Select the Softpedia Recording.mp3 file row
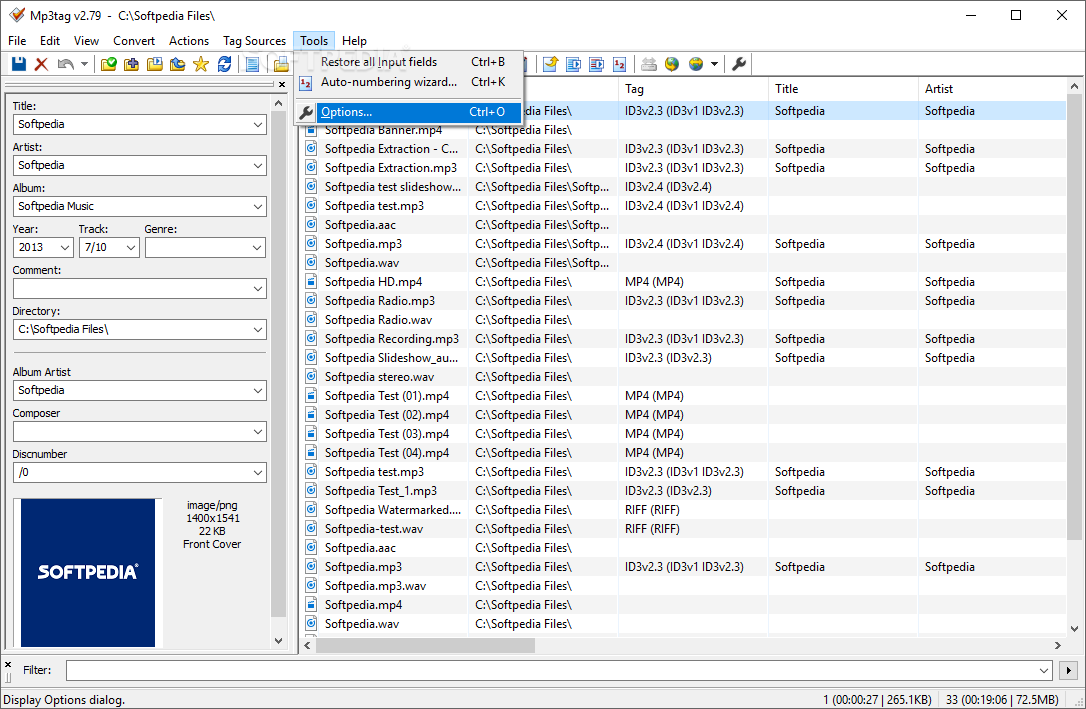 [684, 339]
